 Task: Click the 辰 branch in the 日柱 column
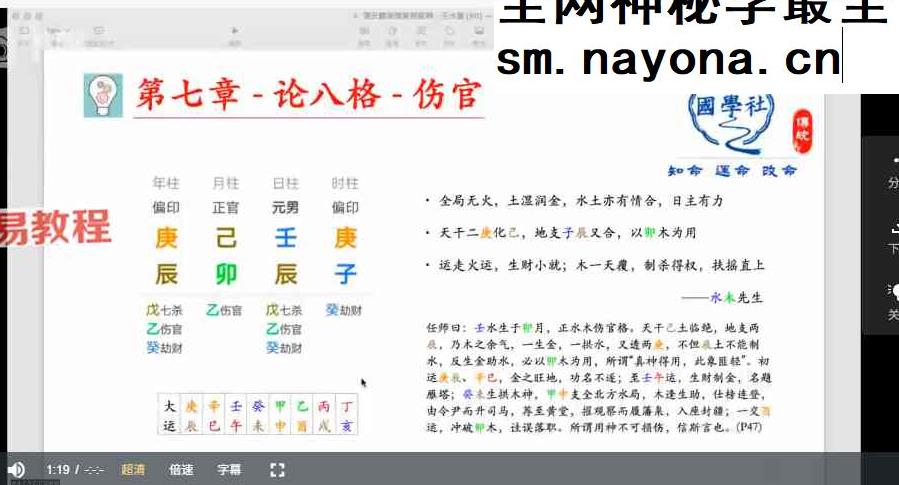pos(286,274)
